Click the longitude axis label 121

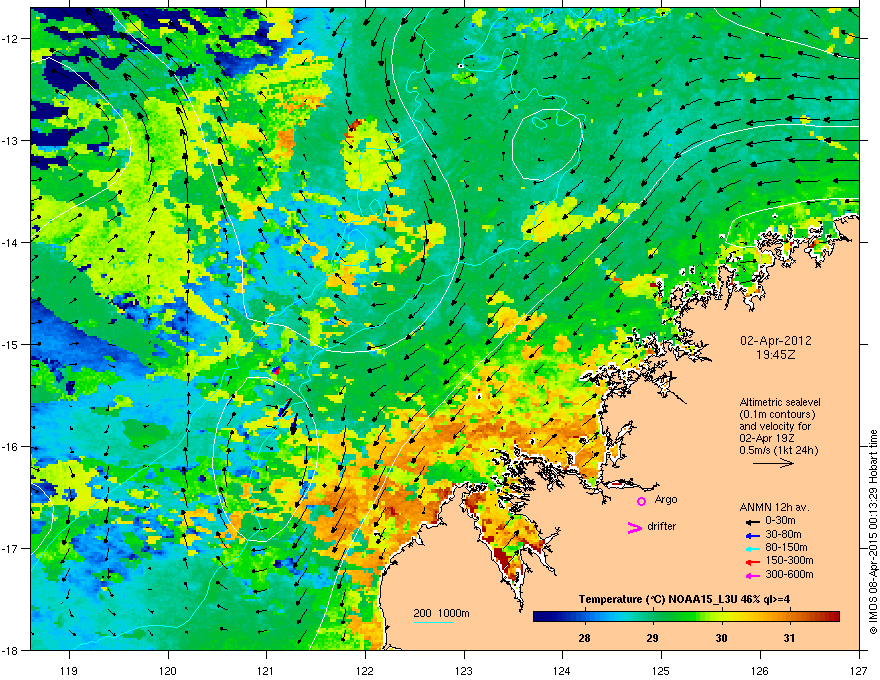[x=266, y=671]
